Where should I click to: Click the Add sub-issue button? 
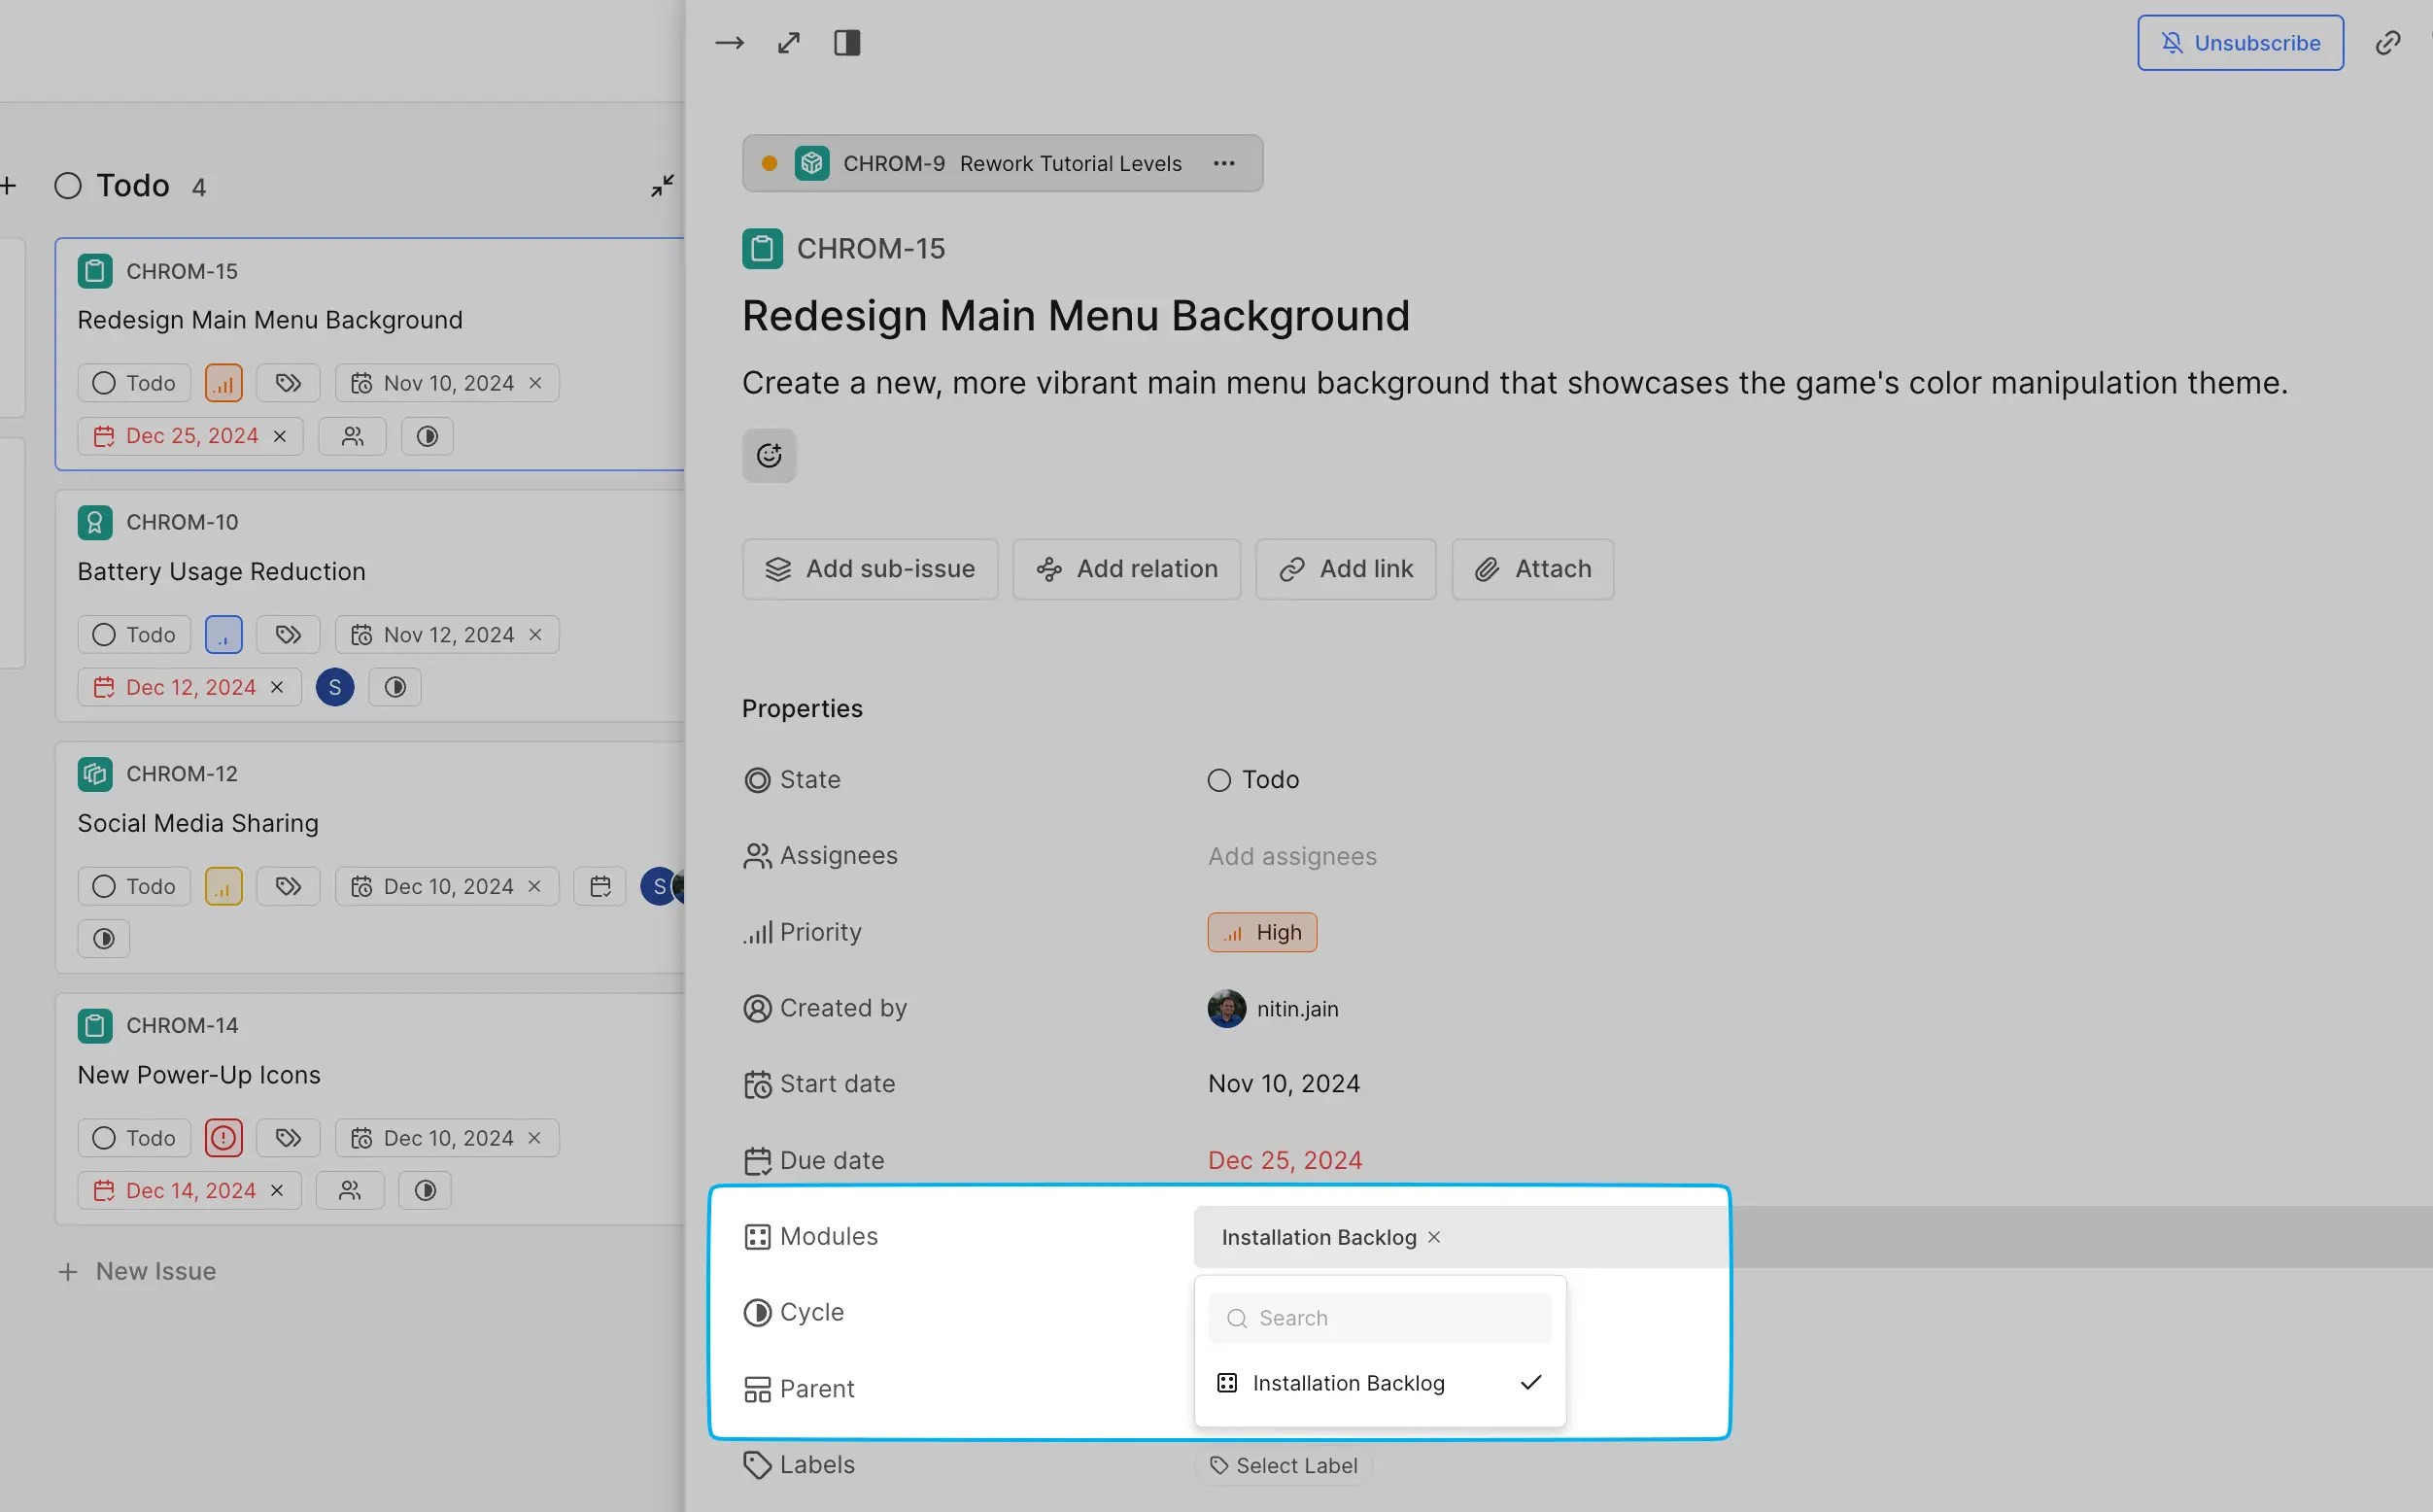[x=870, y=569]
